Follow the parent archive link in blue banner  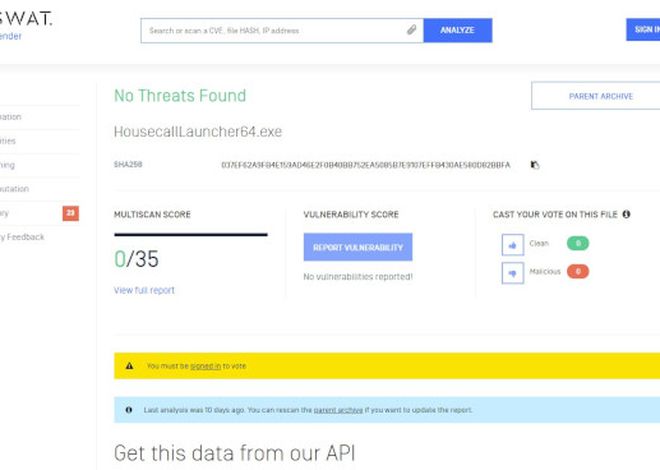[x=338, y=410]
